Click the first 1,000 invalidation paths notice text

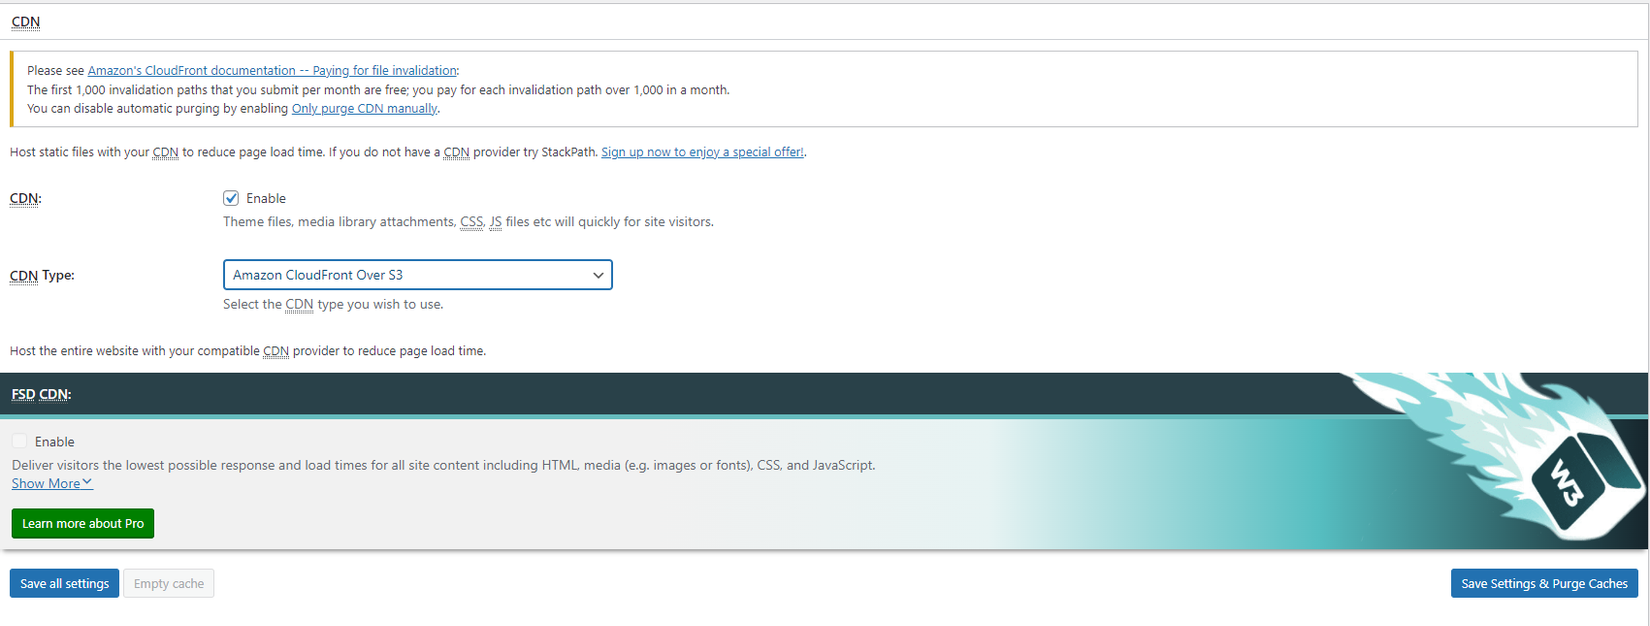(x=378, y=90)
